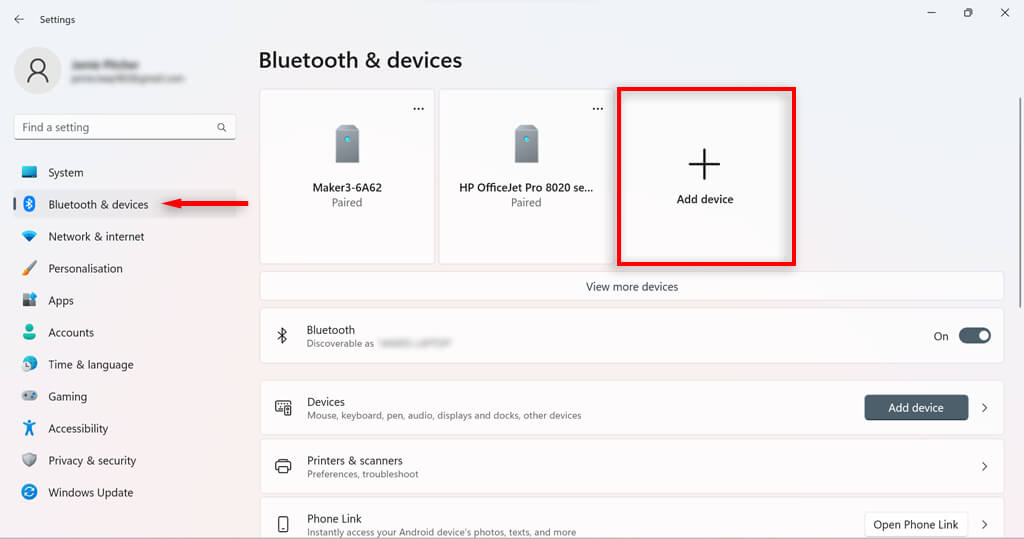Expand the Devices section chevron
This screenshot has height=539, width=1024.
point(985,408)
